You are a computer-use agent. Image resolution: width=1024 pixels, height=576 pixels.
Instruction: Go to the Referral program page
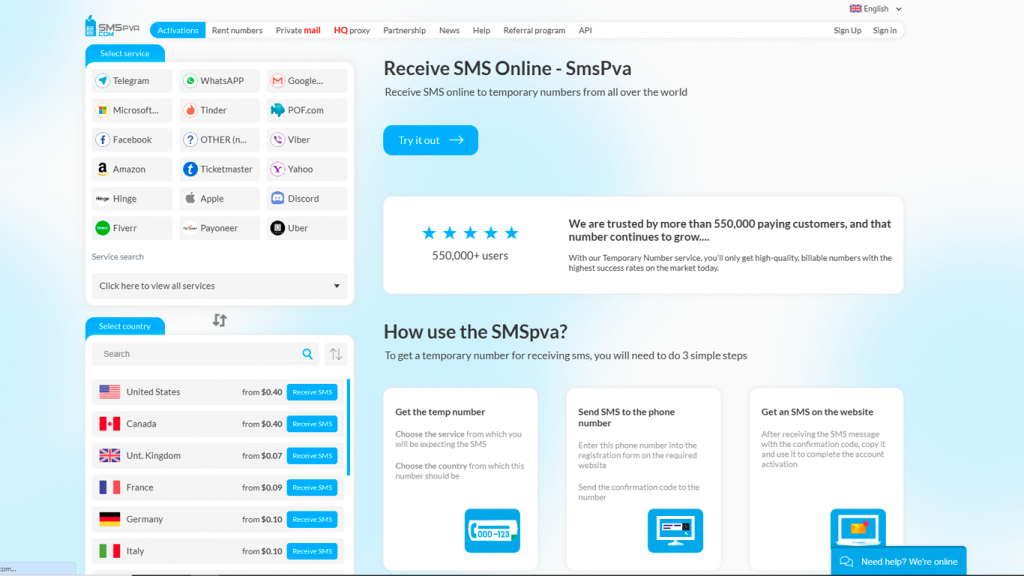click(534, 30)
